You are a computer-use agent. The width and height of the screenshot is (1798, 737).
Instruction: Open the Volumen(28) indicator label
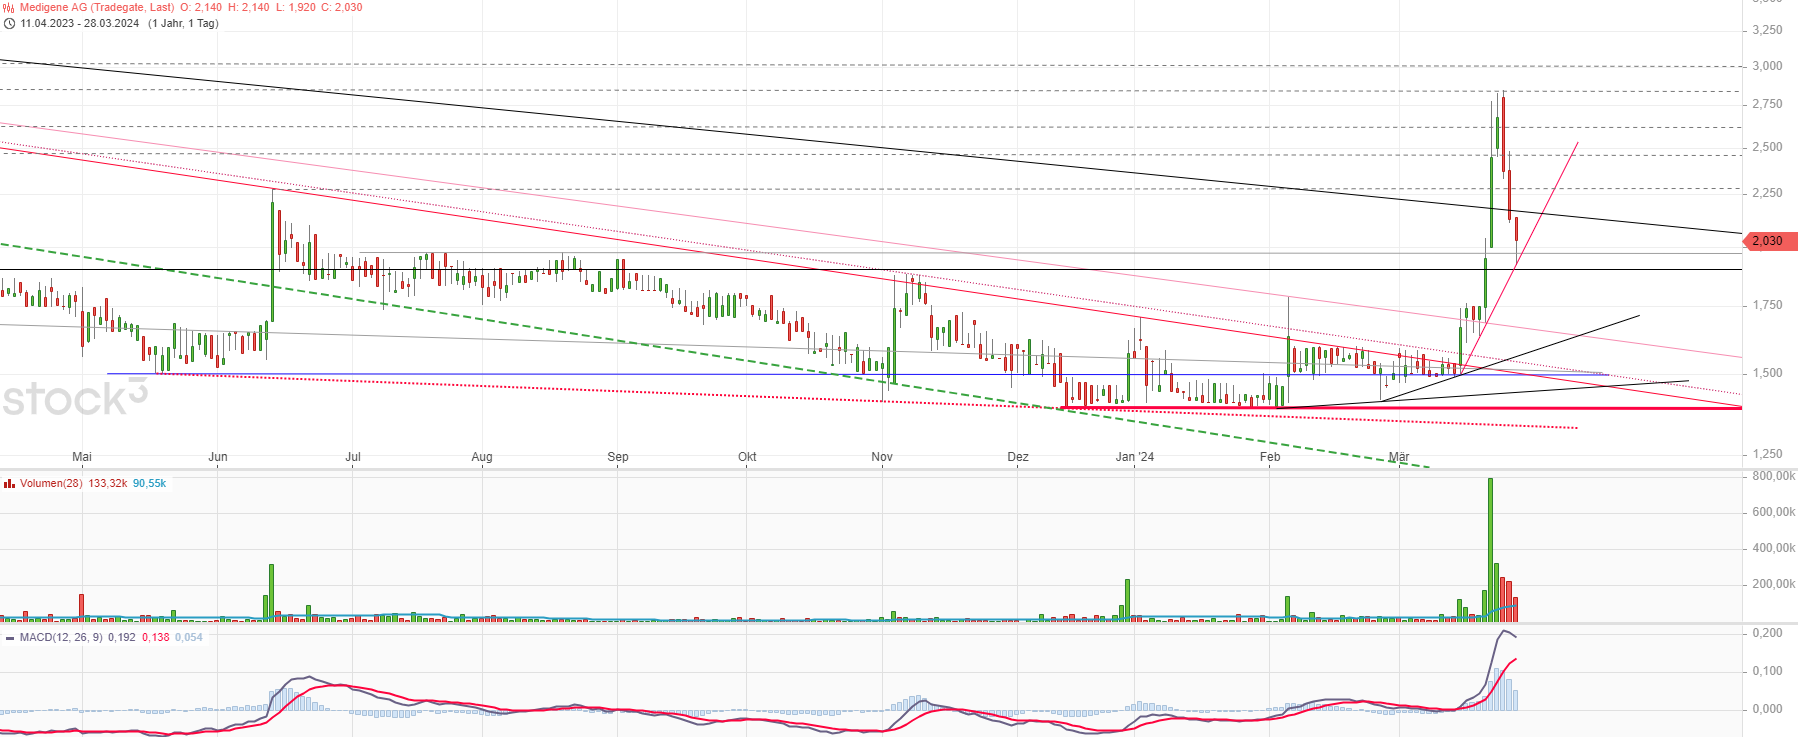[51, 483]
